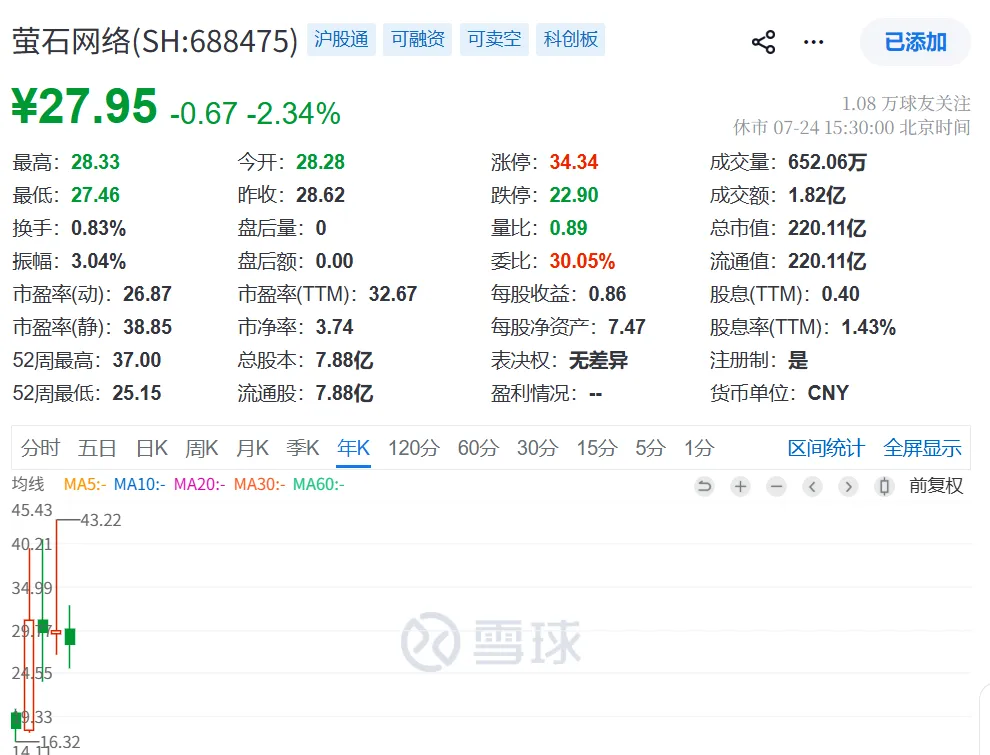Click the 市盈率(TTM) value 32.67
The image size is (990, 755).
(x=393, y=294)
